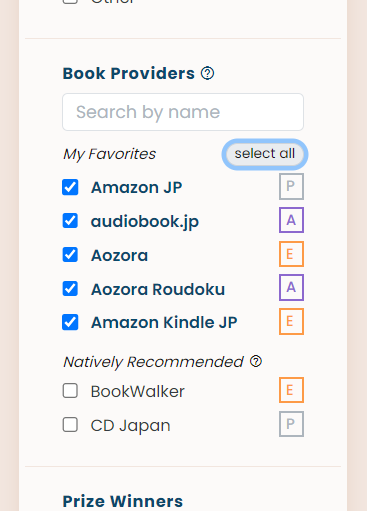Click the E badge beside Aozora
The image size is (367, 511).
point(291,254)
